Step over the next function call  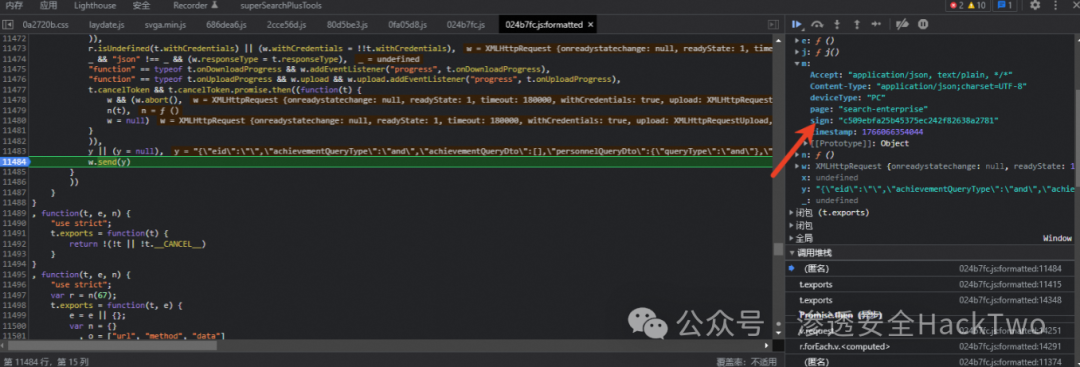(817, 24)
